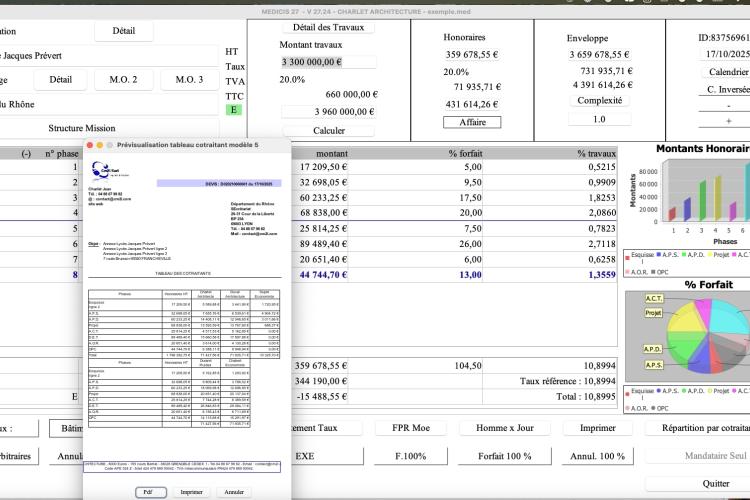The width and height of the screenshot is (750, 500).
Task: Open the Complexité setting
Action: pyautogui.click(x=599, y=100)
